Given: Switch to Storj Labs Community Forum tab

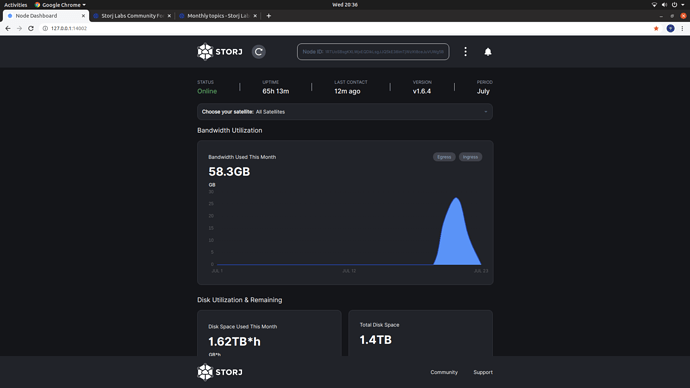Looking at the screenshot, I should (x=132, y=16).
